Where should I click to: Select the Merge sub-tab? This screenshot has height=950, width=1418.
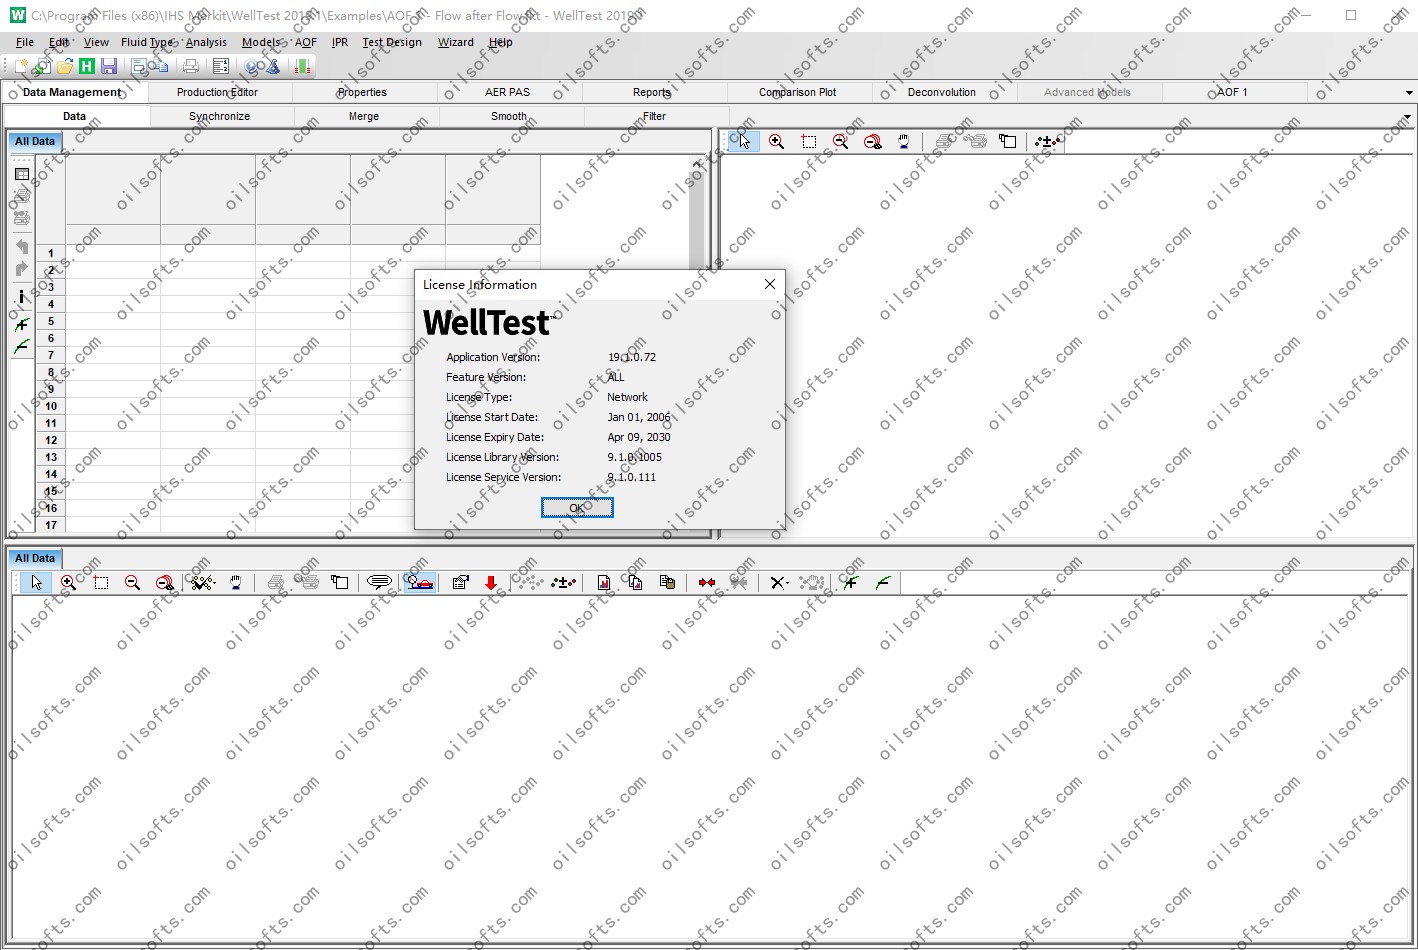[364, 116]
